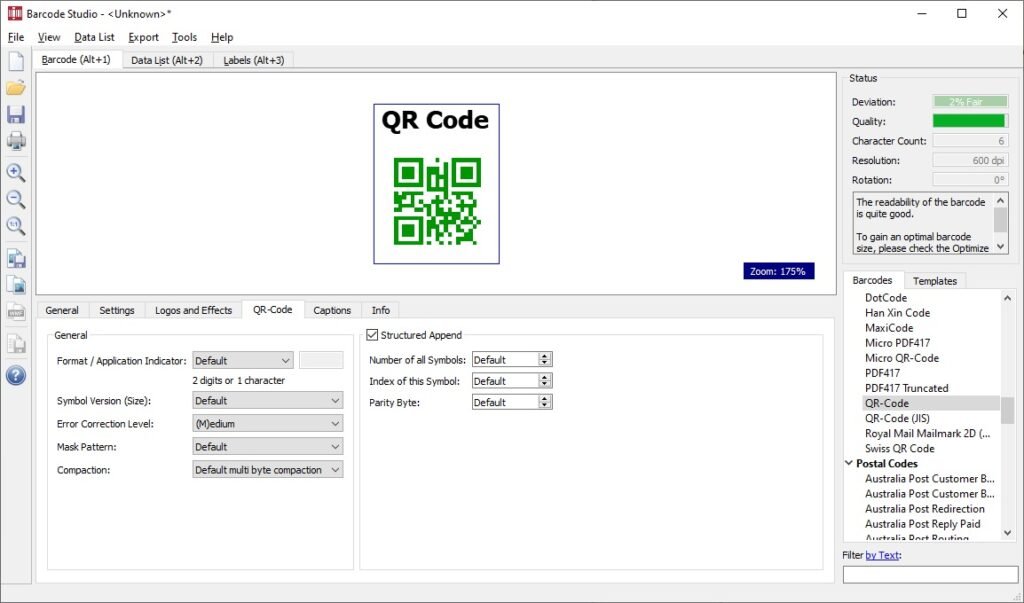Click the status message down arrow

click(1000, 247)
